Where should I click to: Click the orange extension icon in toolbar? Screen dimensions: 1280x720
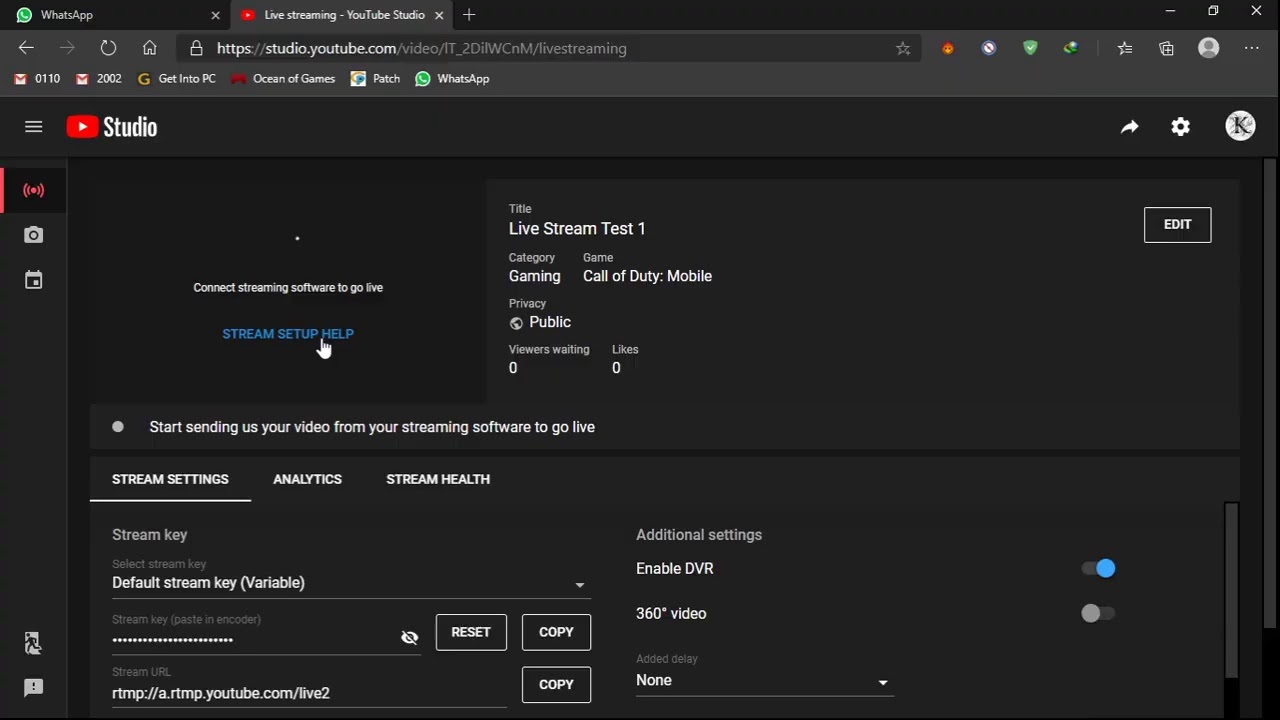(x=948, y=48)
